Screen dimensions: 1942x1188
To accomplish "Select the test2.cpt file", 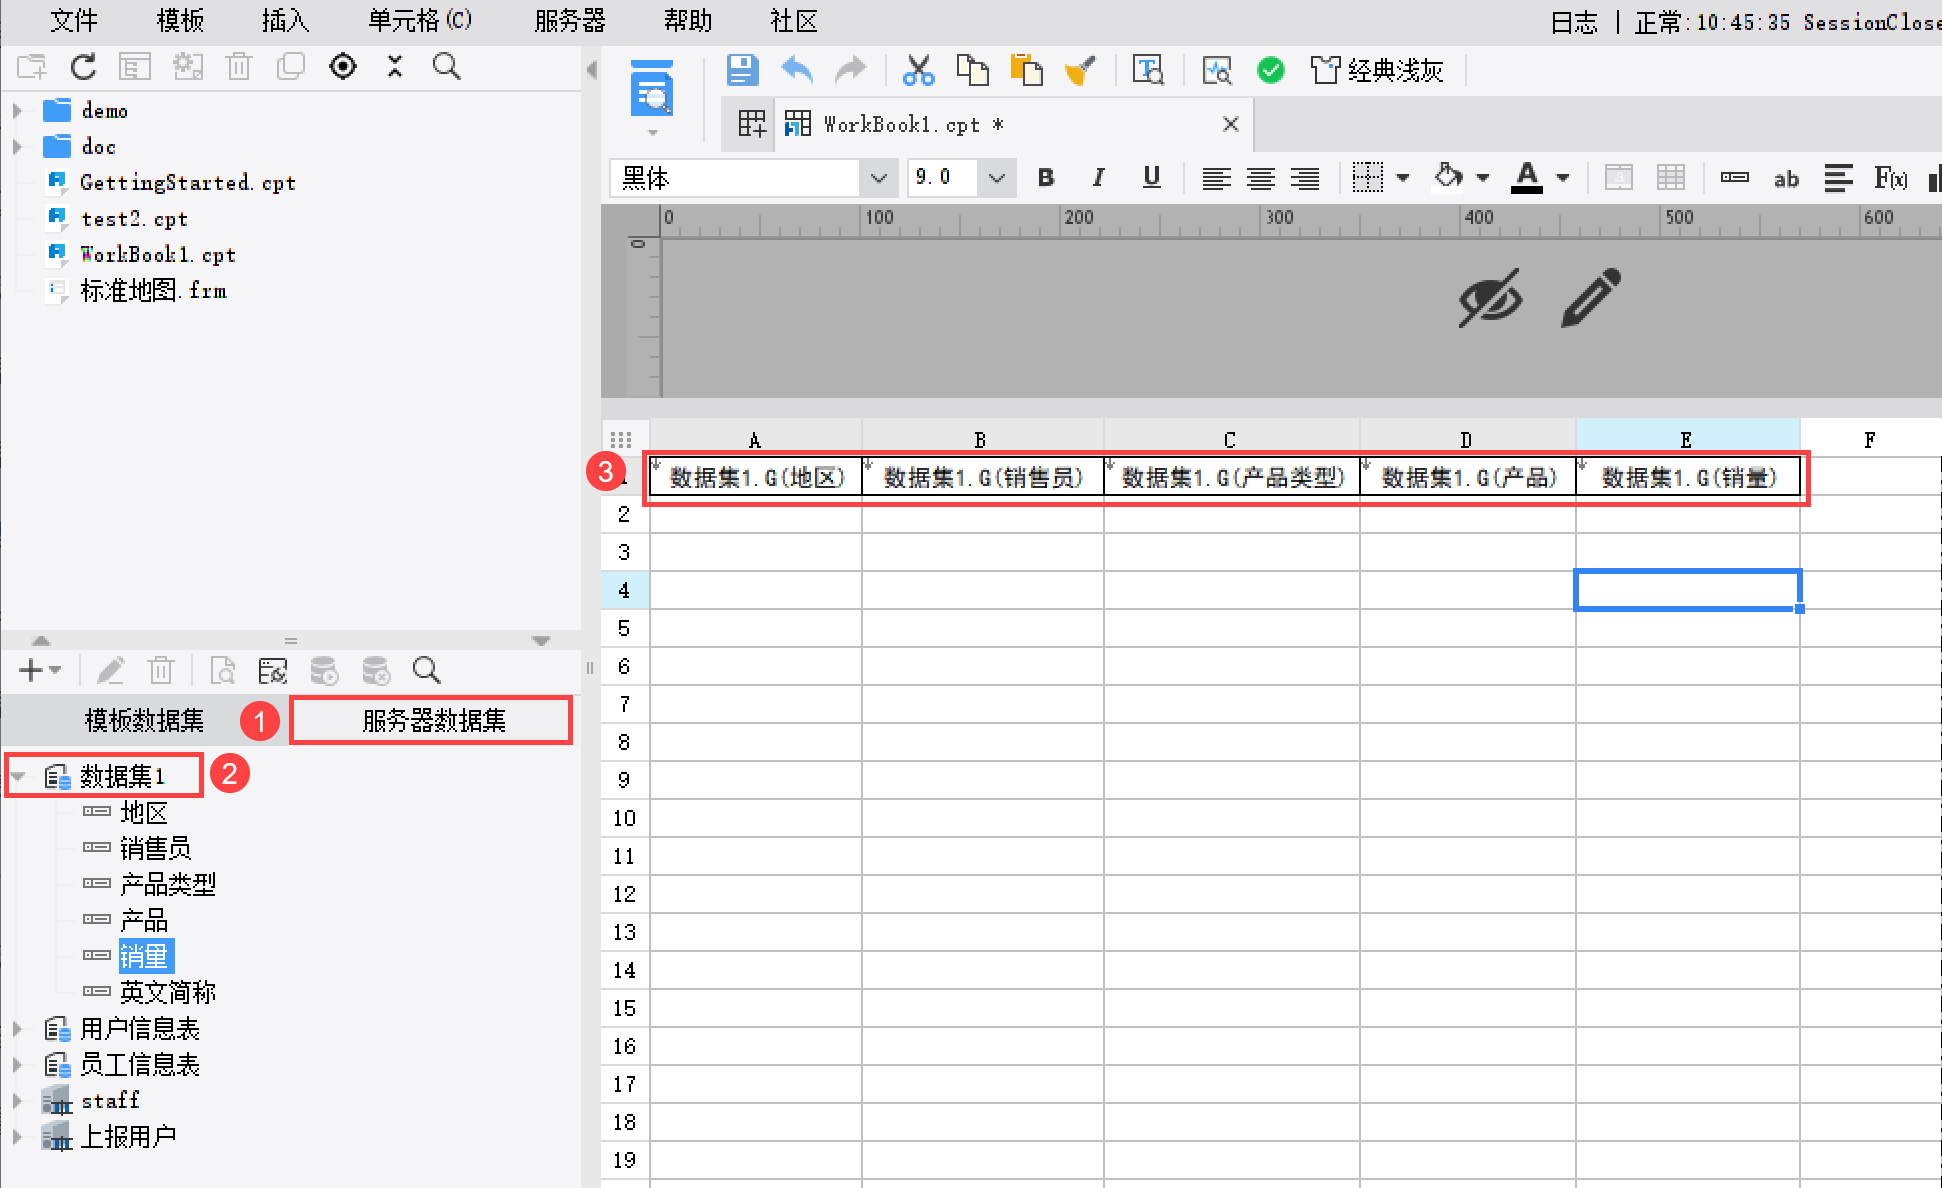I will [x=134, y=219].
